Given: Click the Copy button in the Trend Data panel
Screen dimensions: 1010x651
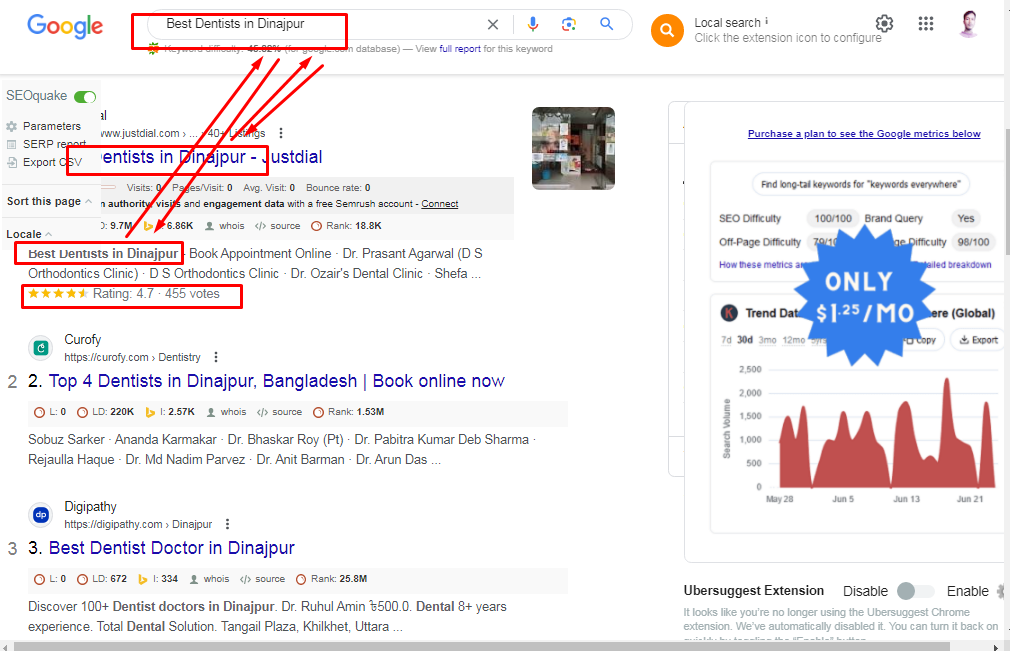Looking at the screenshot, I should click(922, 339).
